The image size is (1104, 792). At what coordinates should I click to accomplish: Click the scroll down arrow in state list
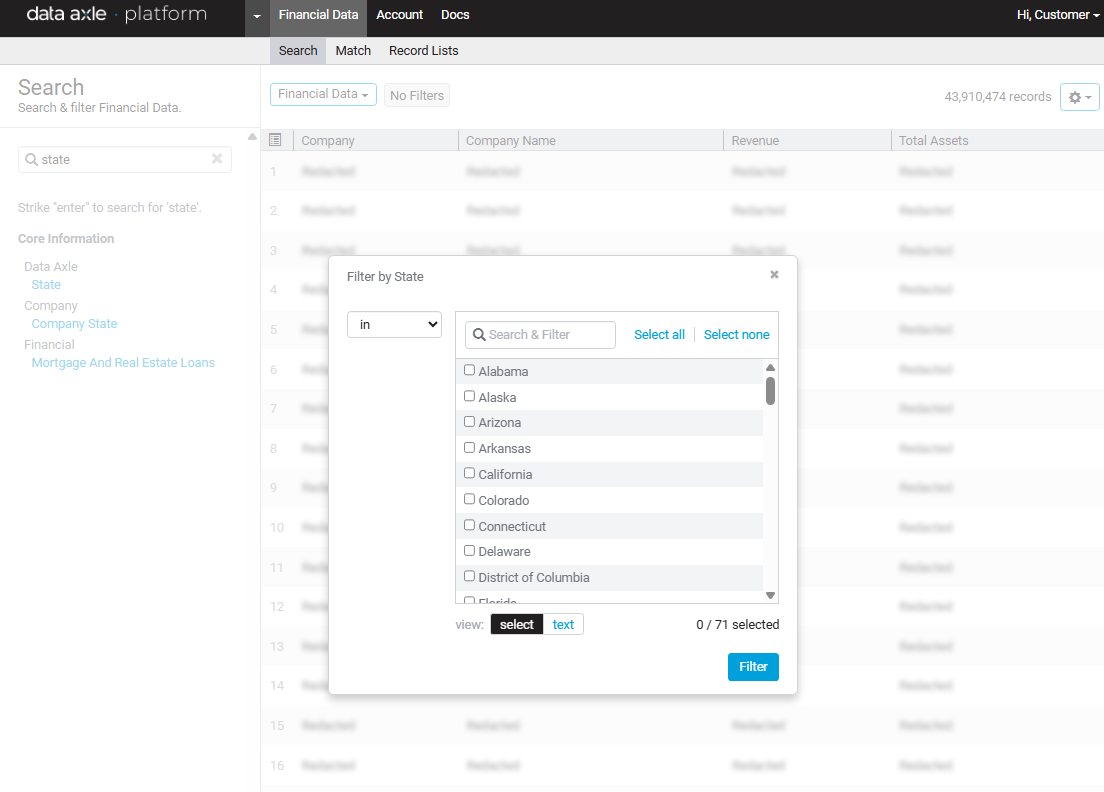pos(770,595)
